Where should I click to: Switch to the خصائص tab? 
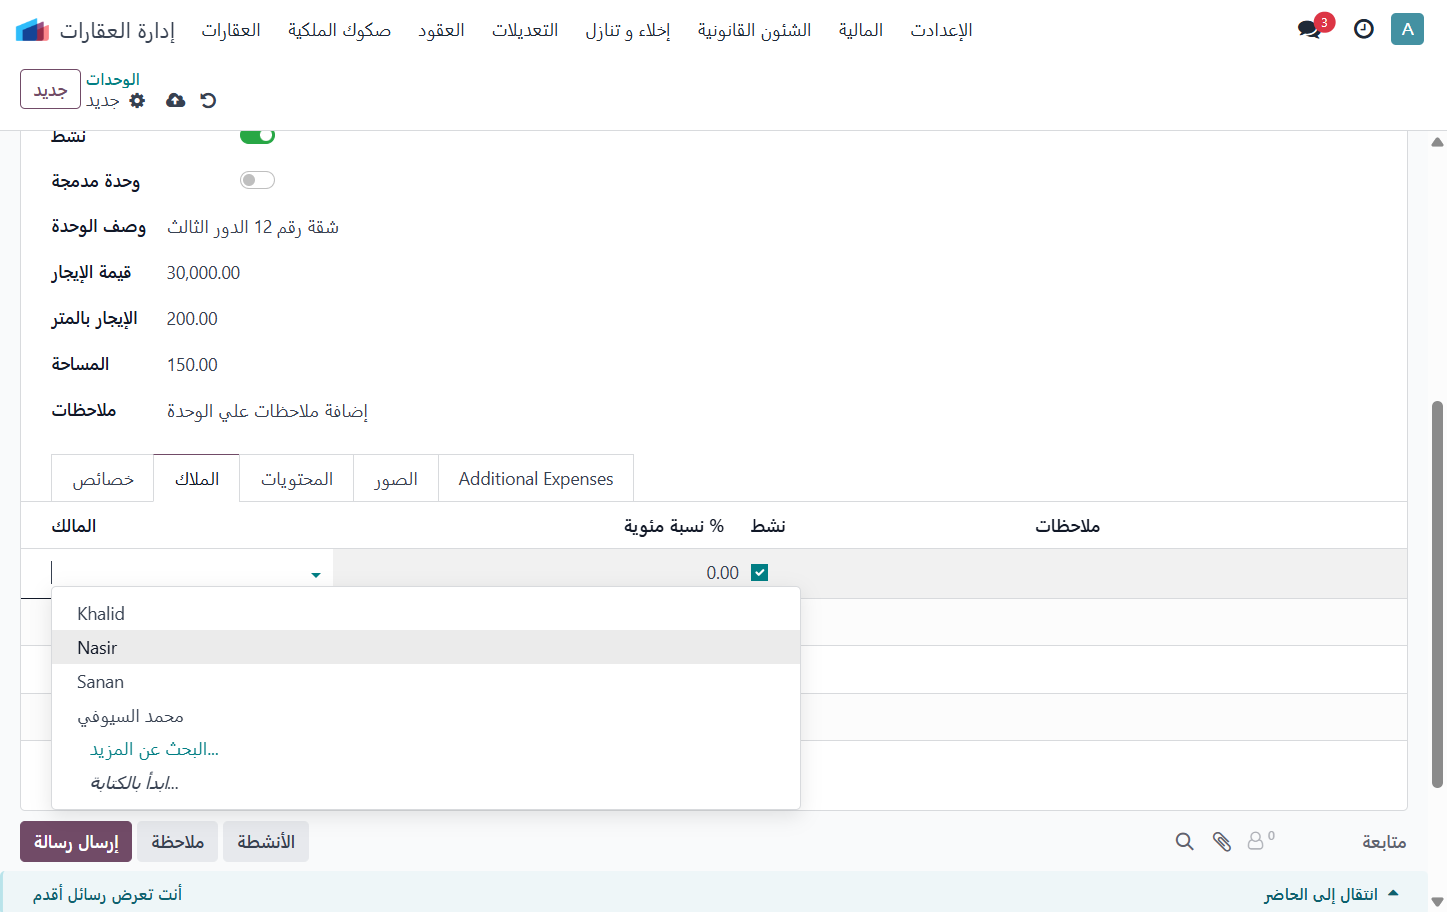(x=103, y=479)
